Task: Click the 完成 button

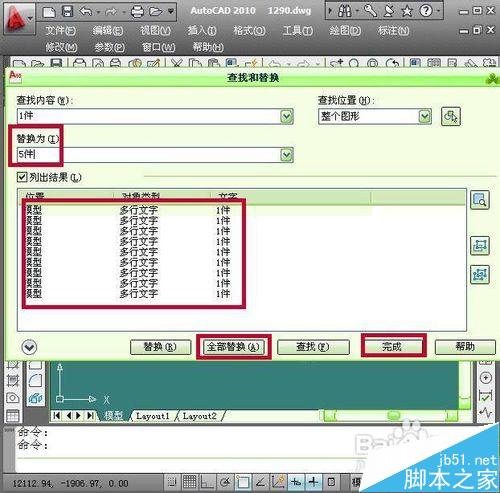Action: (x=393, y=347)
